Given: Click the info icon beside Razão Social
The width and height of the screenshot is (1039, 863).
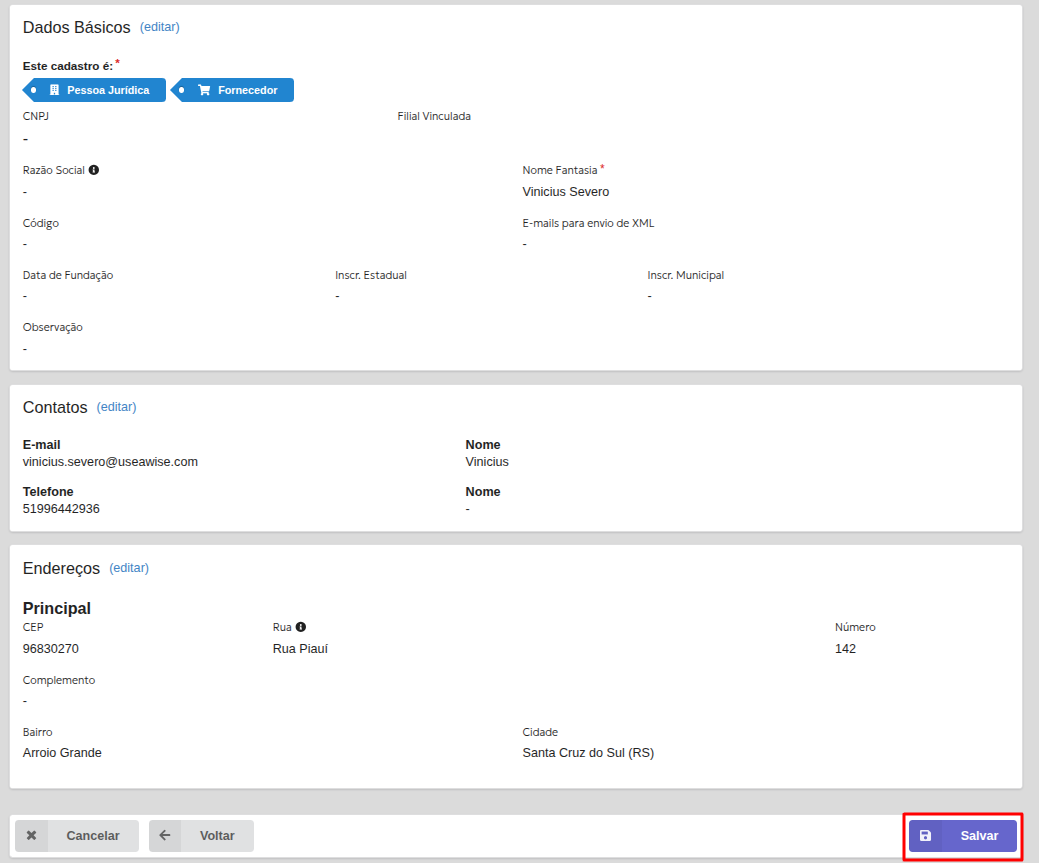Looking at the screenshot, I should click(x=94, y=170).
